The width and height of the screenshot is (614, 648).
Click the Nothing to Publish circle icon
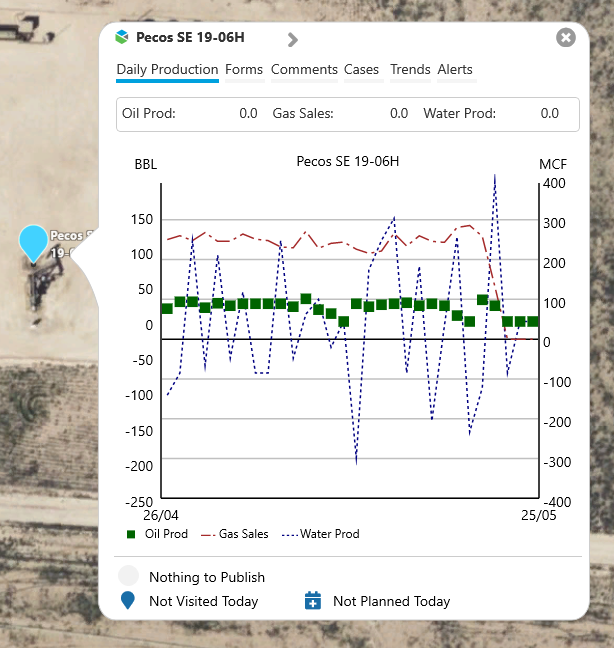[128, 576]
